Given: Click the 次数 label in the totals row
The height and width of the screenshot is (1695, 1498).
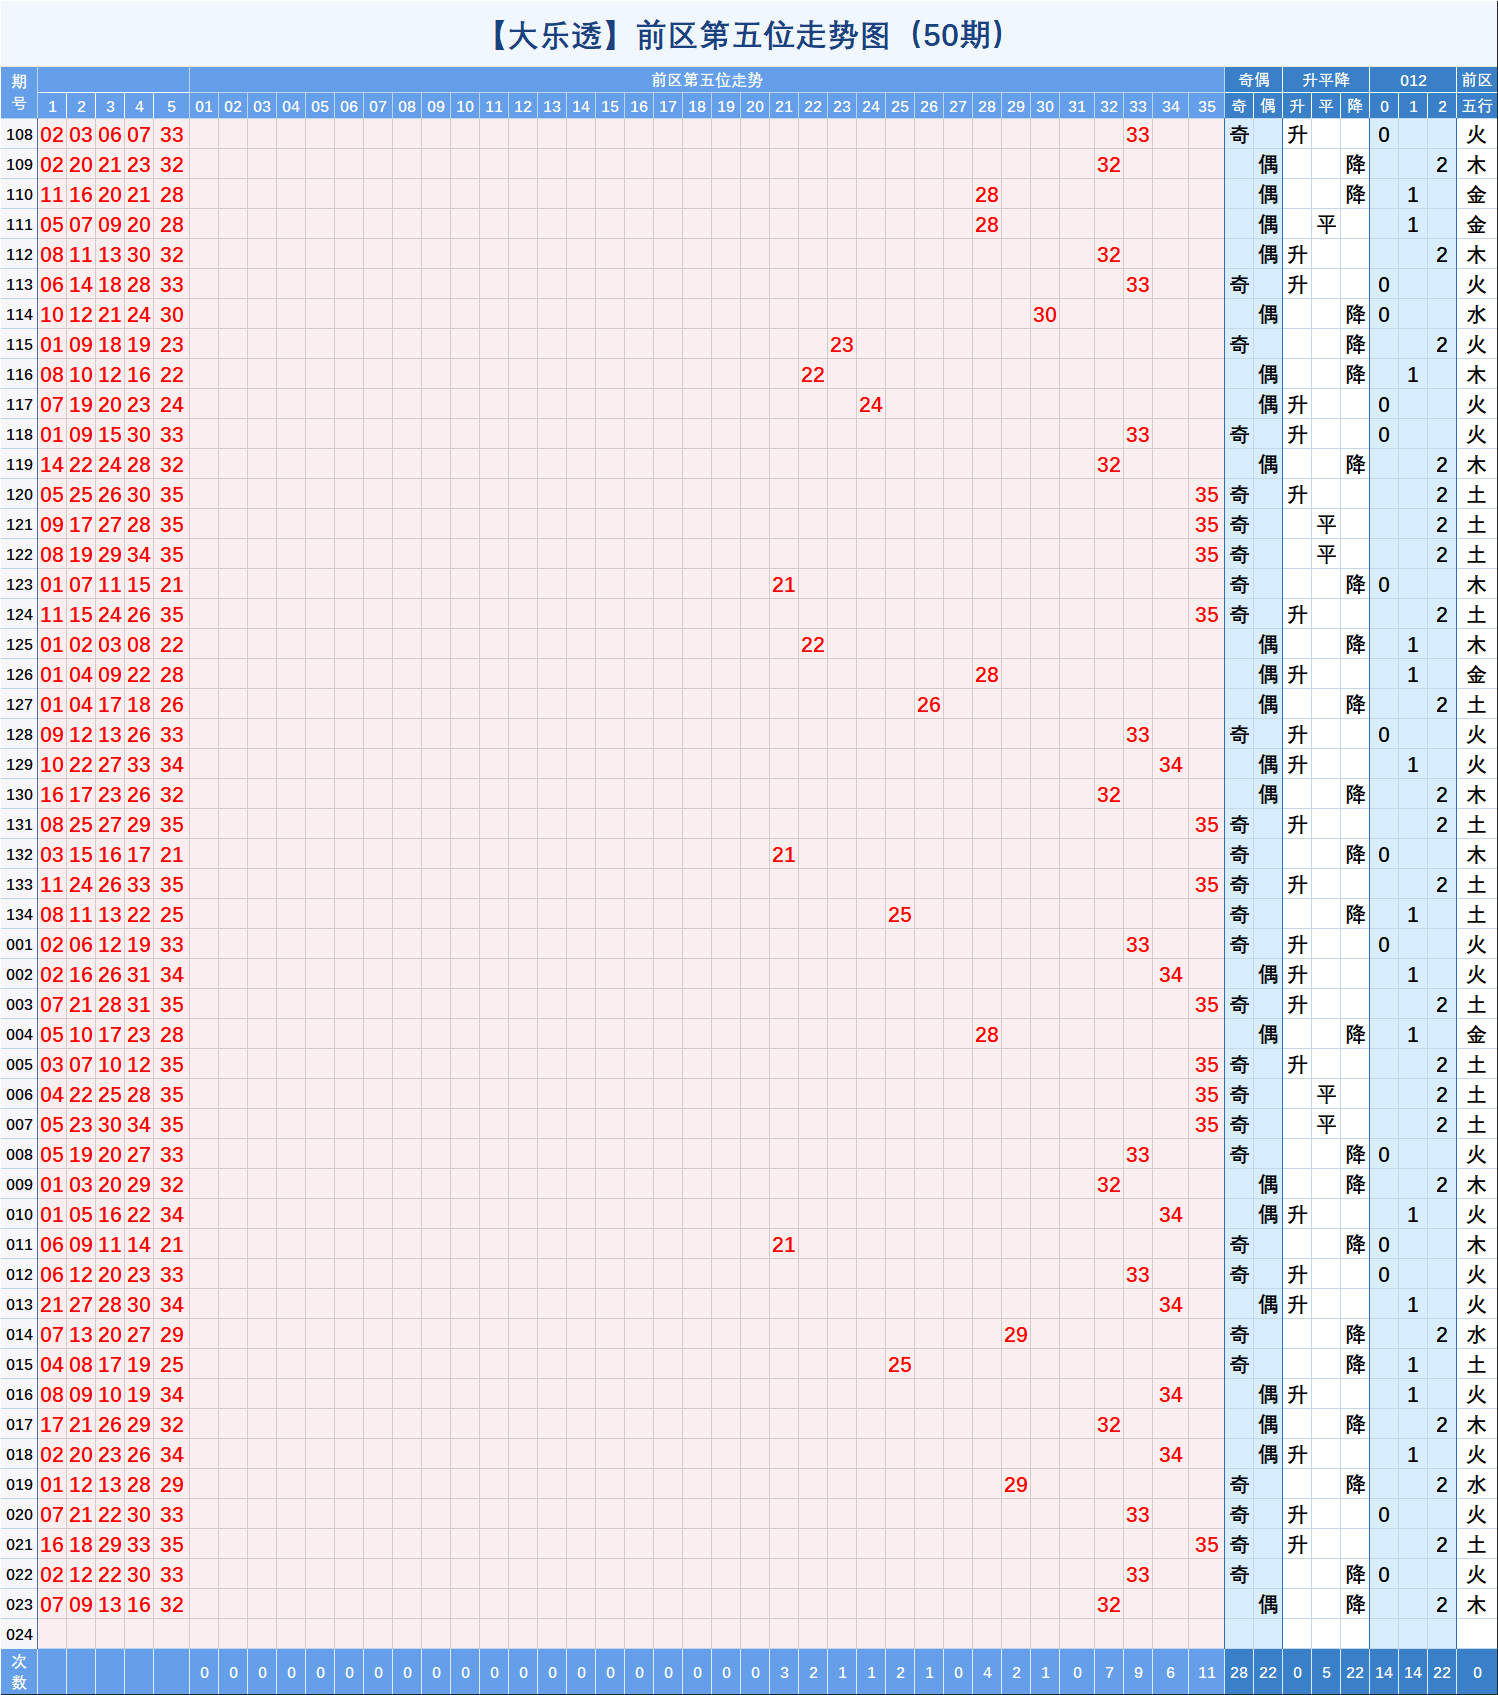Looking at the screenshot, I should (x=19, y=1671).
